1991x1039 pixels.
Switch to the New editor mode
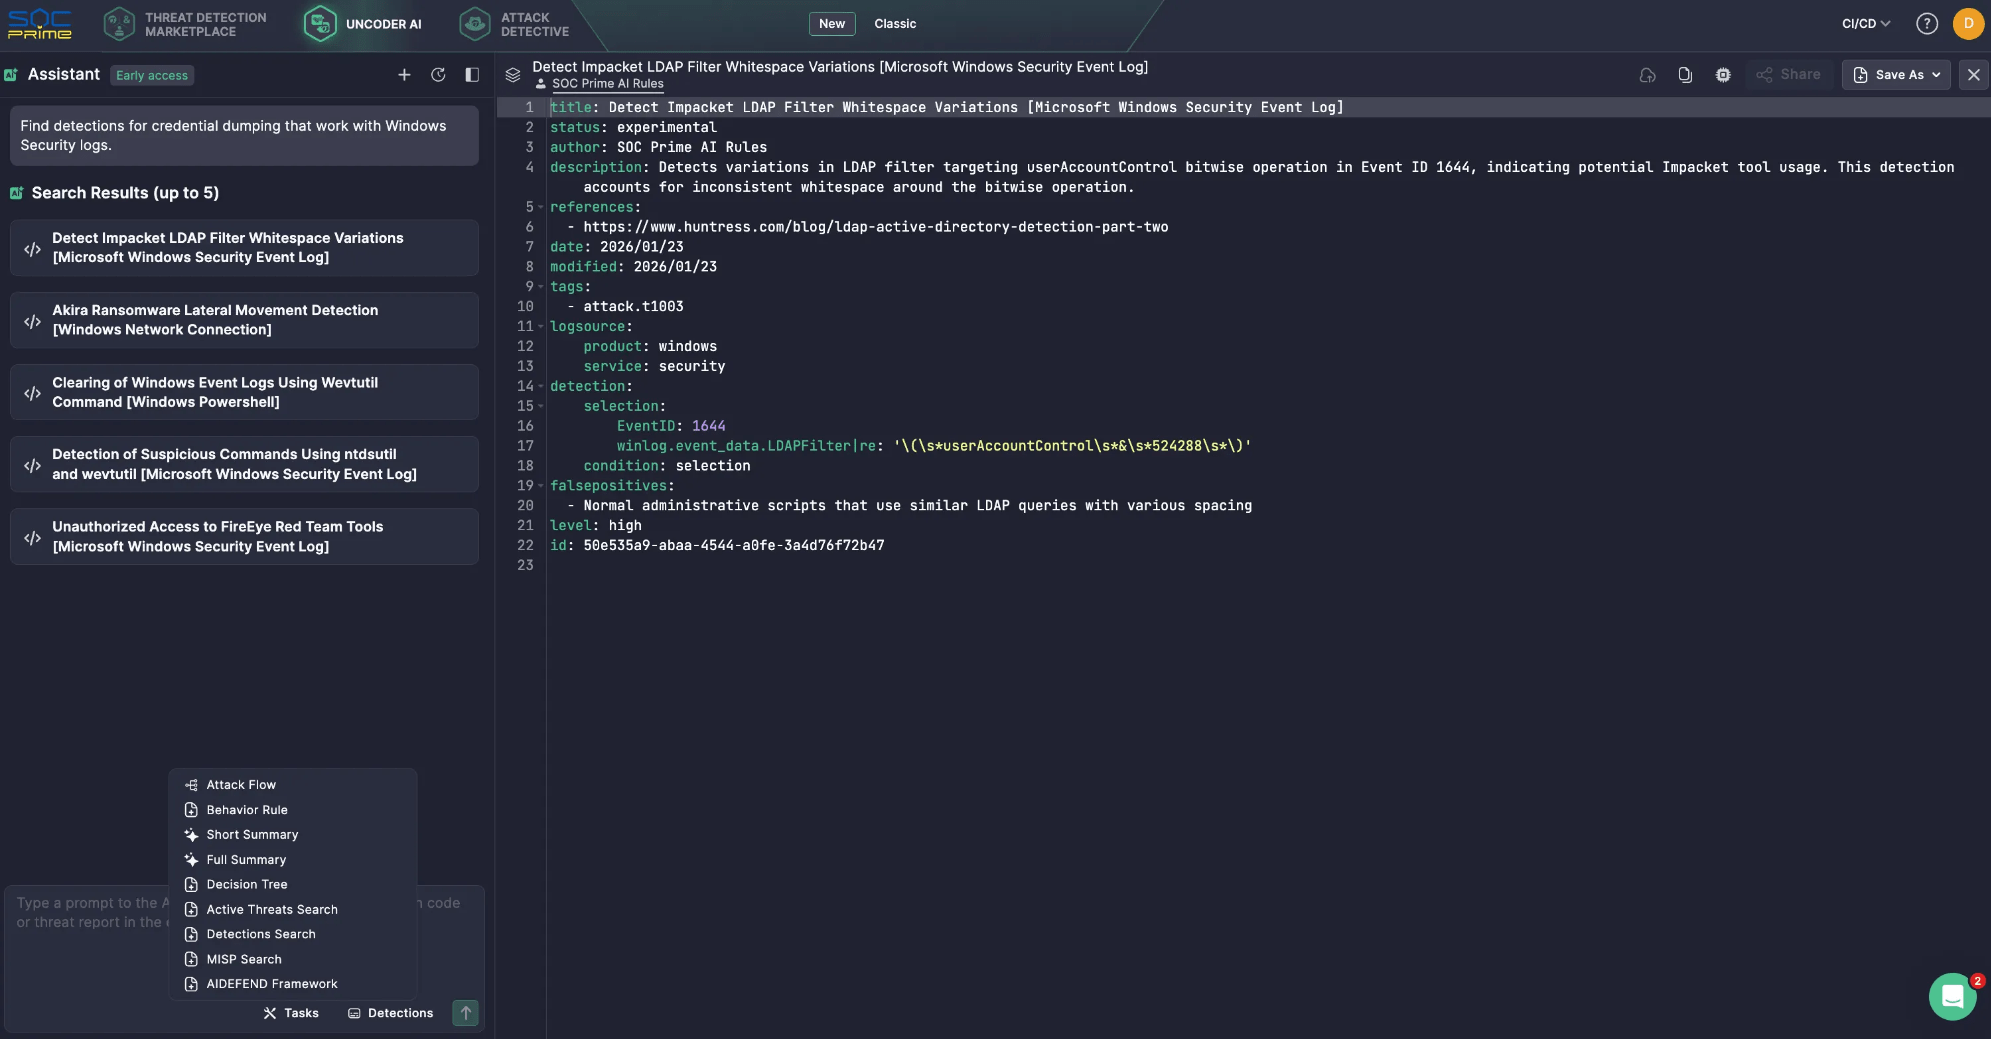(x=830, y=23)
